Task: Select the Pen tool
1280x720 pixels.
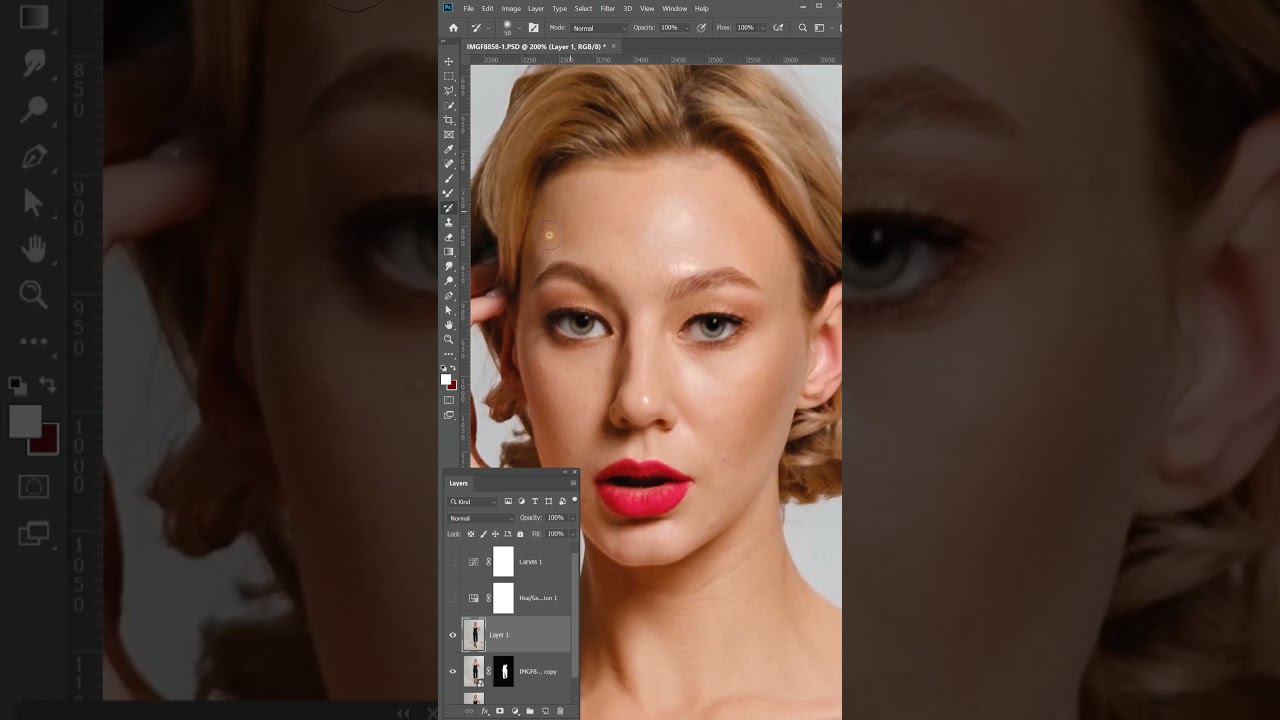Action: (x=449, y=296)
